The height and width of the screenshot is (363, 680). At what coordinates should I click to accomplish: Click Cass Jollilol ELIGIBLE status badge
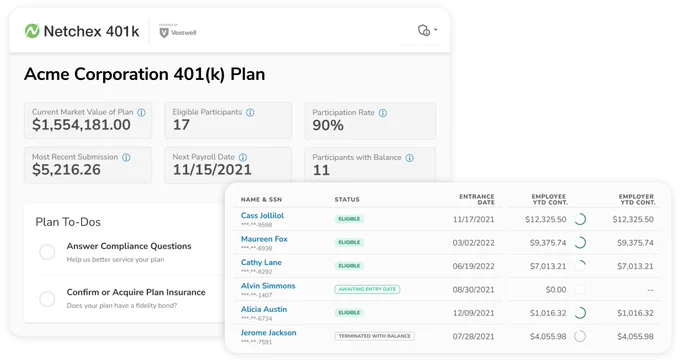(x=349, y=219)
